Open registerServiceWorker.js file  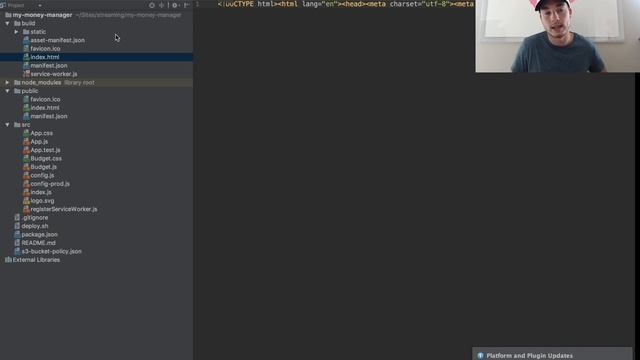click(x=64, y=209)
